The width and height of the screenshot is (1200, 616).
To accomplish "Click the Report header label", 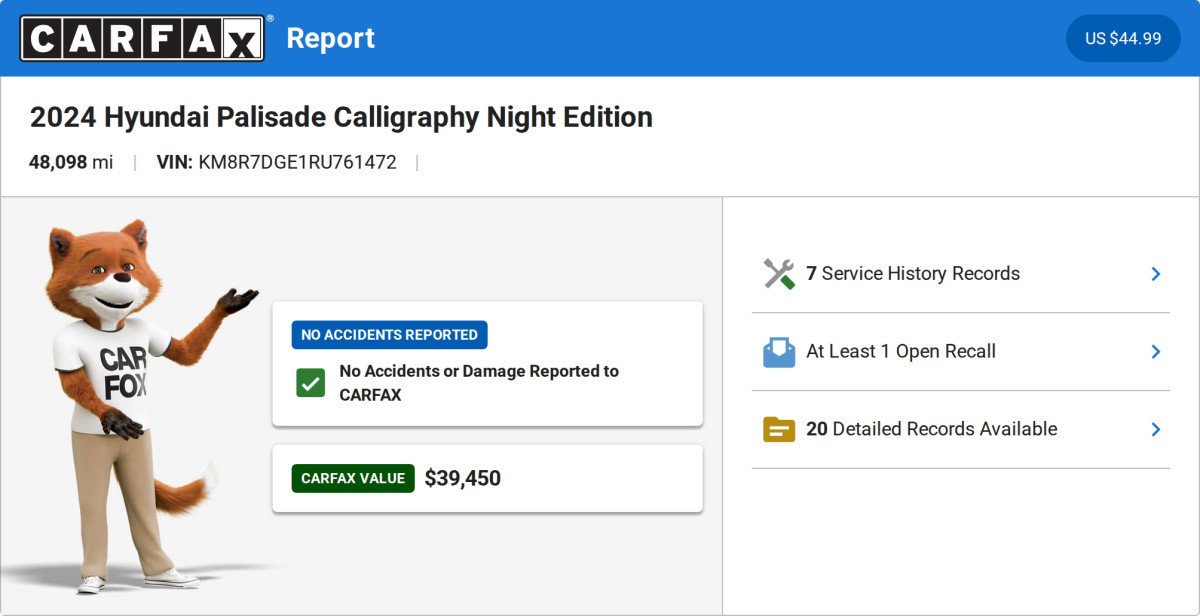I will coord(331,38).
